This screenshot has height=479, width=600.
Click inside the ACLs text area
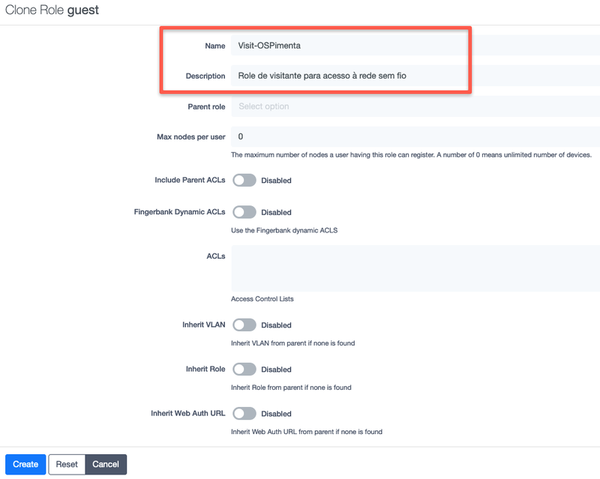tap(413, 268)
